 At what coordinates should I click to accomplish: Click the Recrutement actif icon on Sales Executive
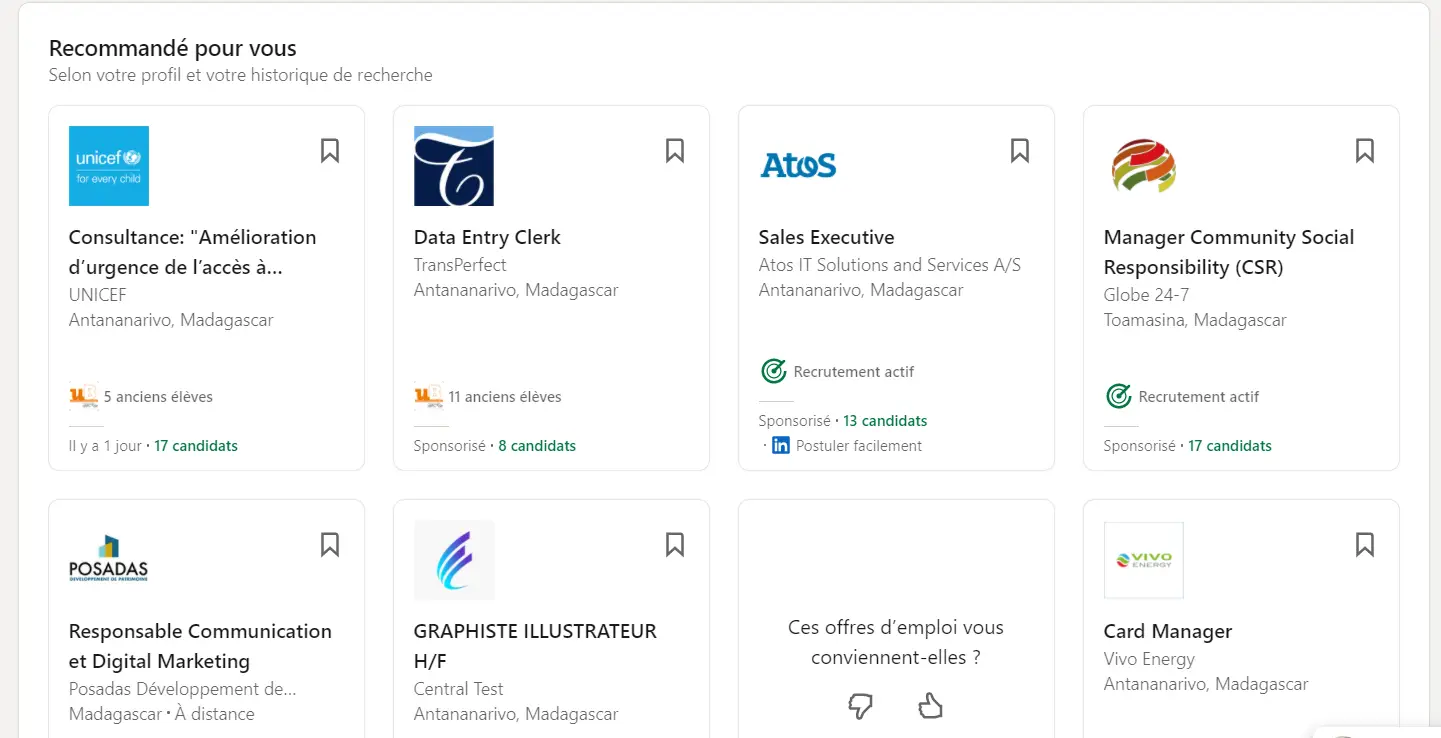pyautogui.click(x=773, y=372)
